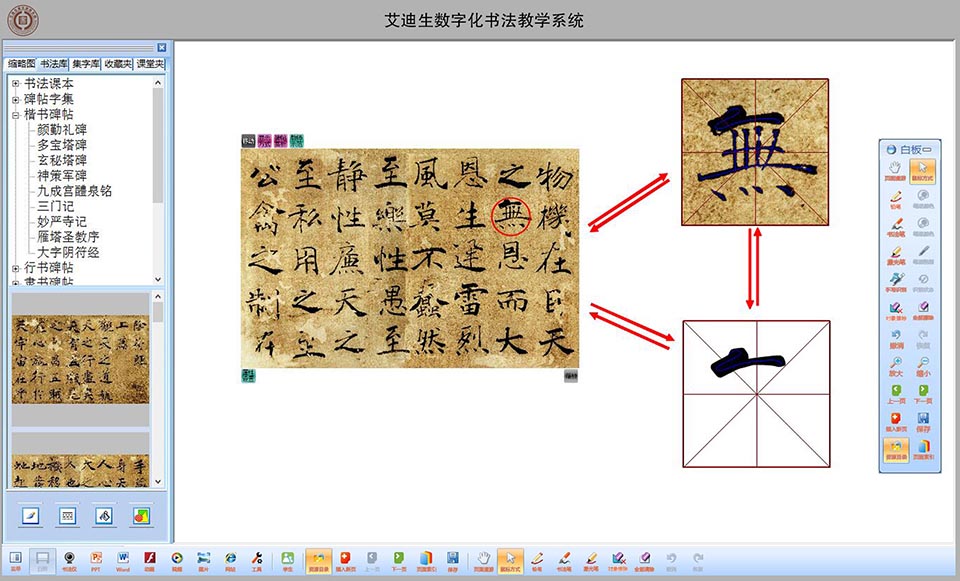Open the 集字库 tab
960x581 pixels.
[86, 64]
